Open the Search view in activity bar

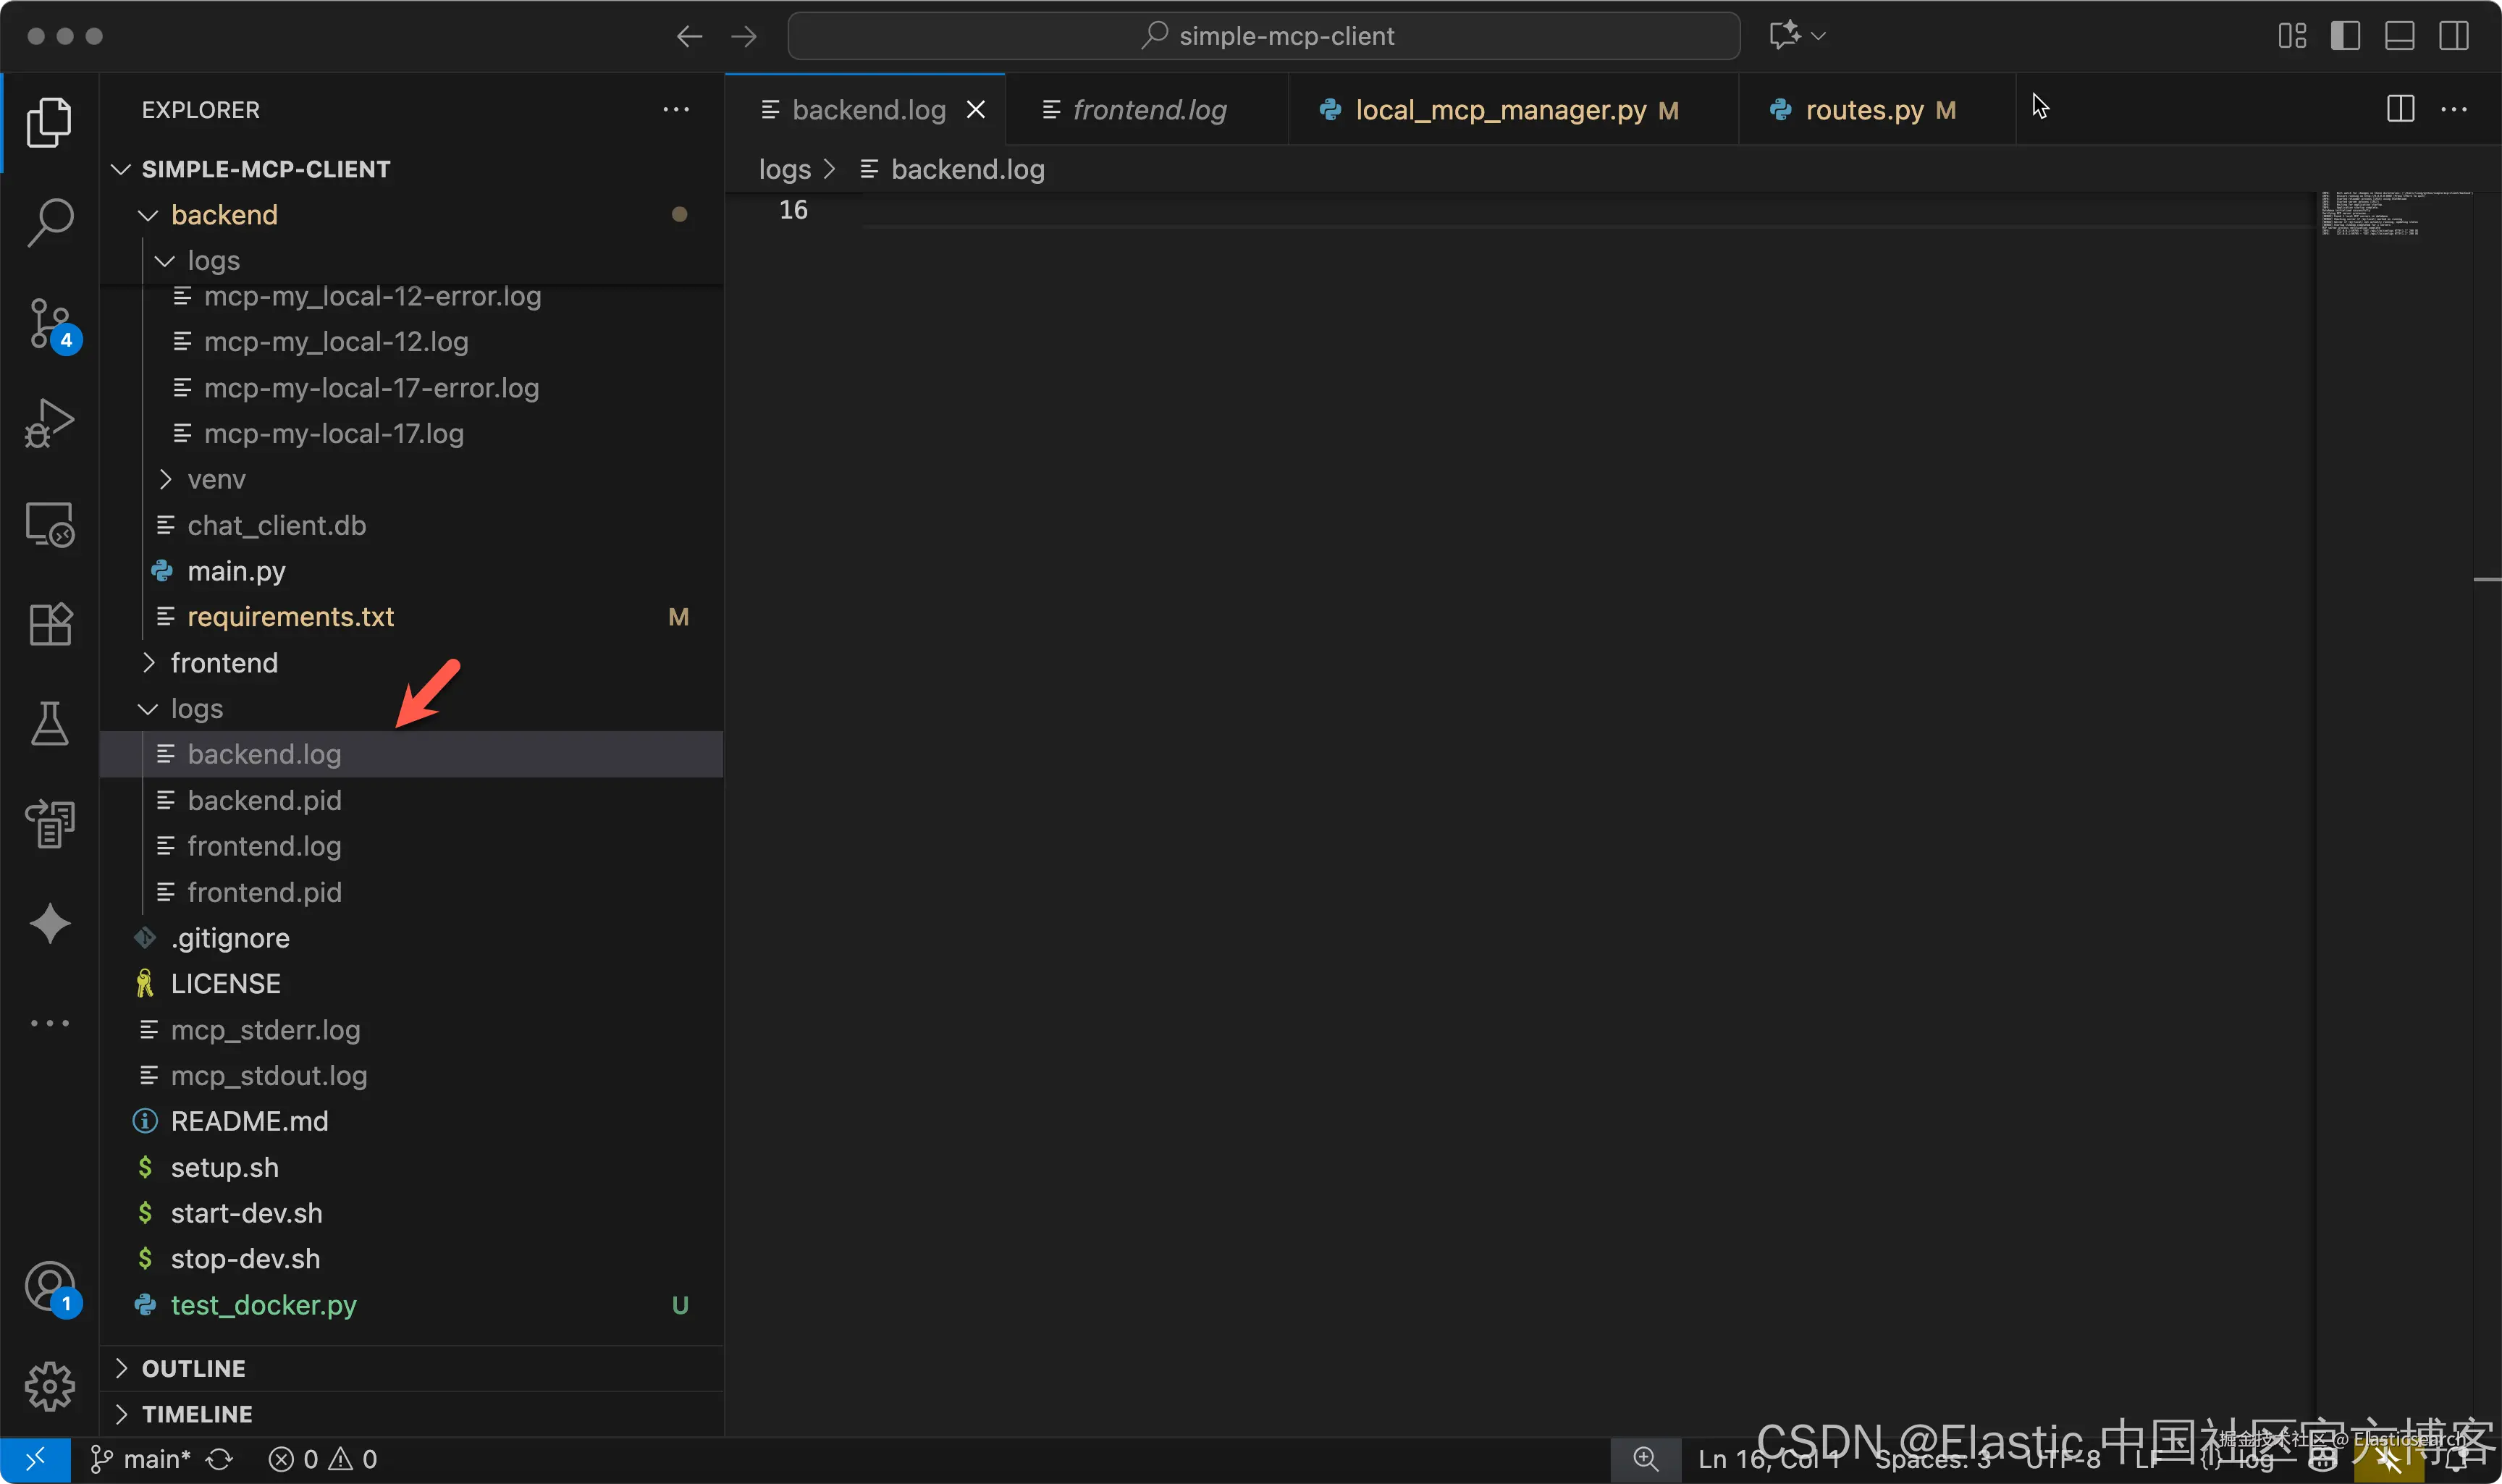pyautogui.click(x=49, y=222)
